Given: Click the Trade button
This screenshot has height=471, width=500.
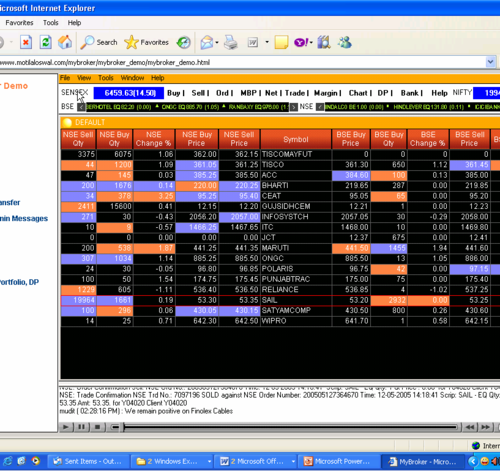Looking at the screenshot, I should coord(295,93).
